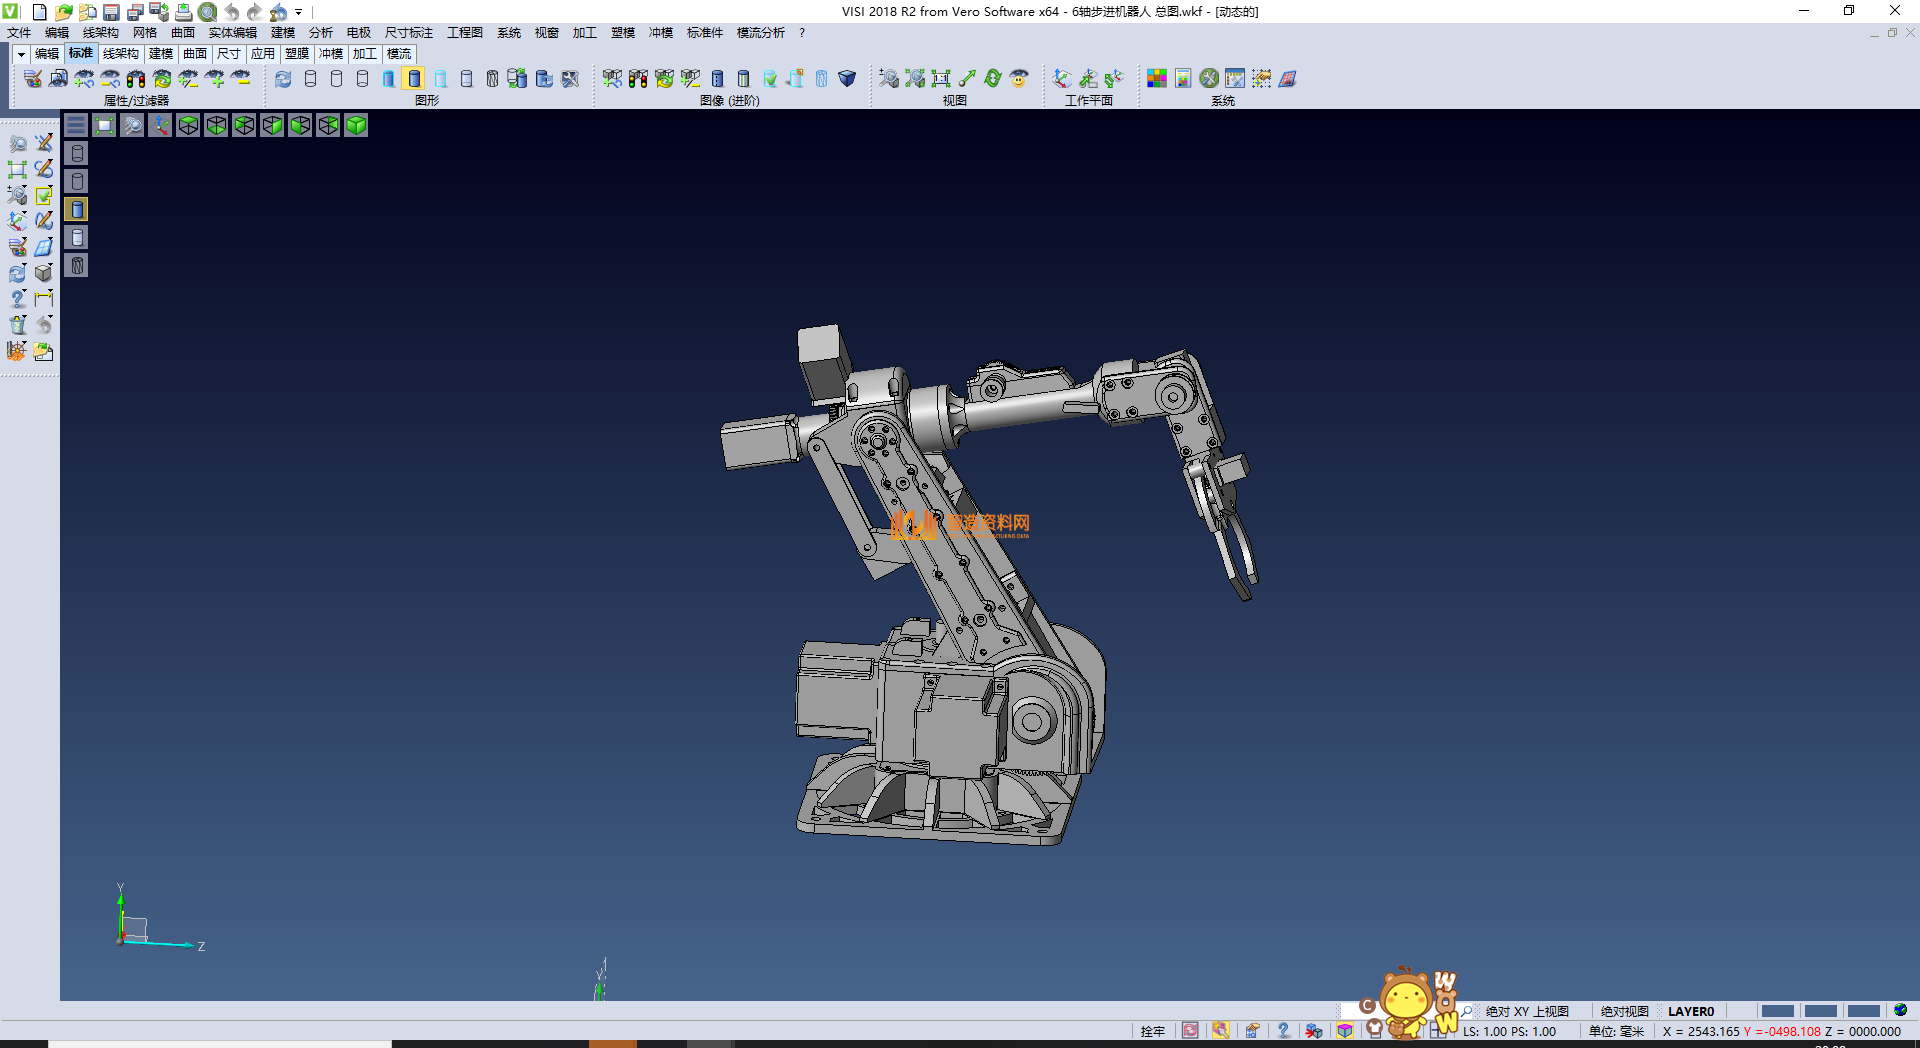
Task: Click the print icon in quick access toolbar
Action: click(x=183, y=12)
